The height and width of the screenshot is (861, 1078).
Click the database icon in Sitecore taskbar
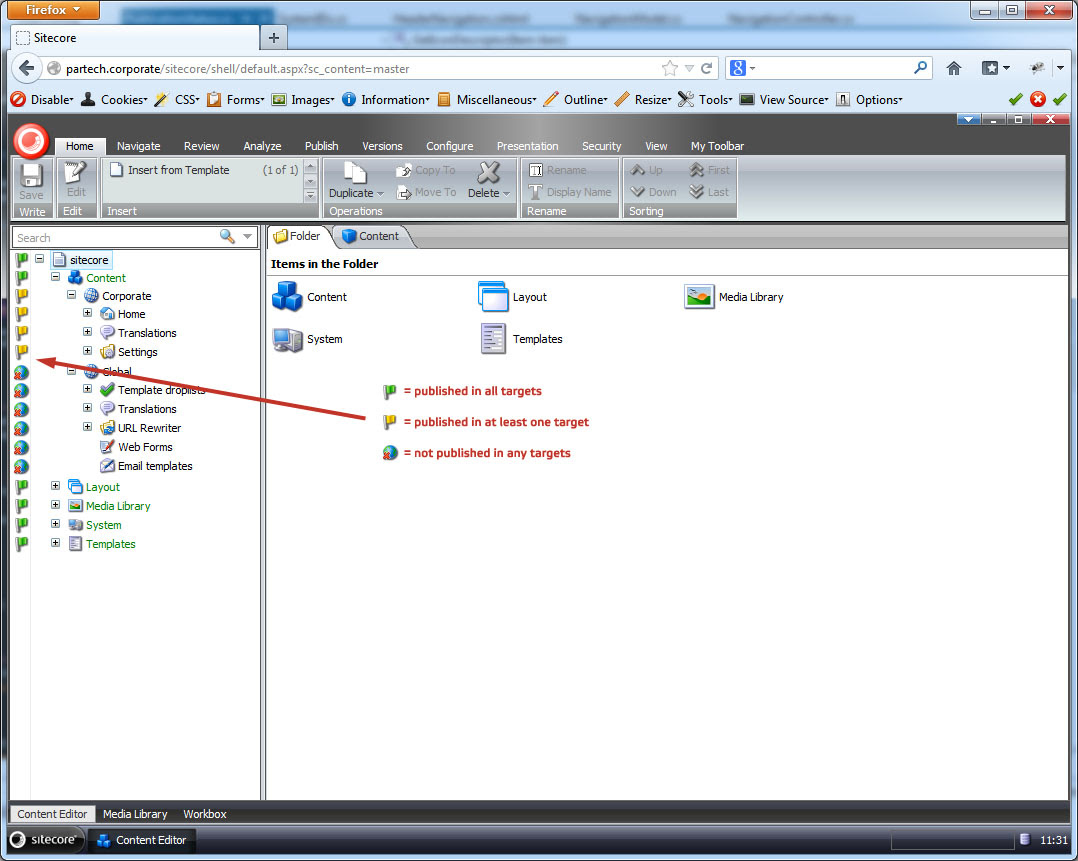coord(1024,839)
